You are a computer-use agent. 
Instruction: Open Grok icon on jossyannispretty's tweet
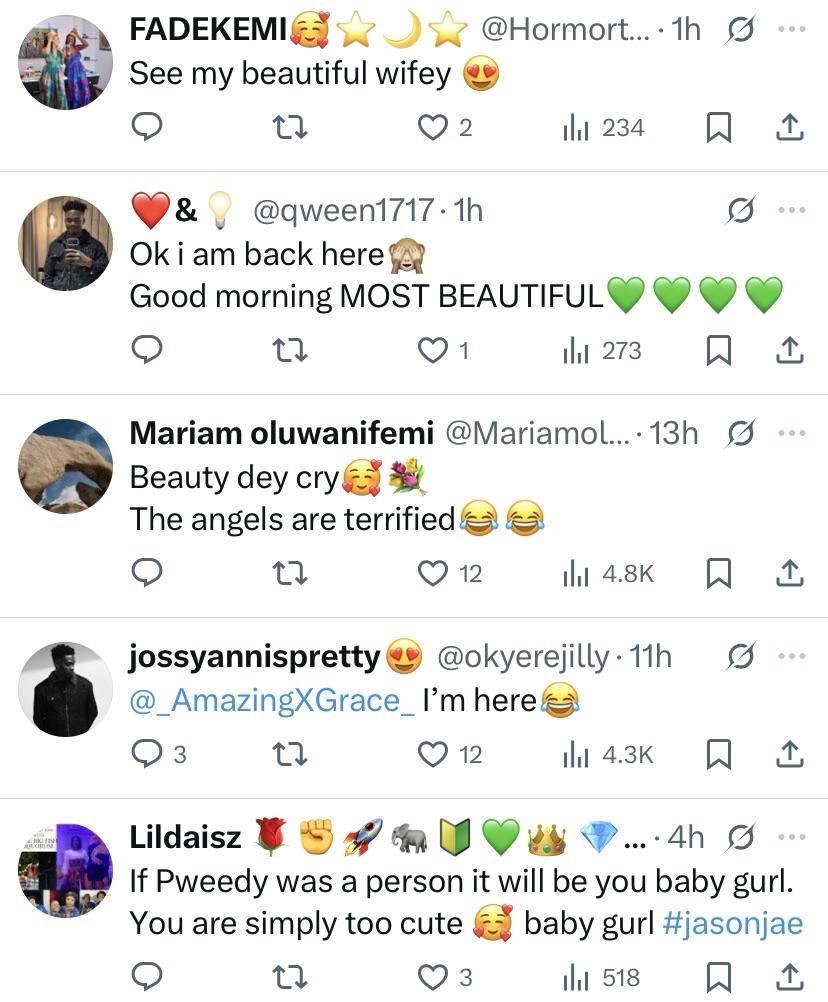(x=741, y=657)
